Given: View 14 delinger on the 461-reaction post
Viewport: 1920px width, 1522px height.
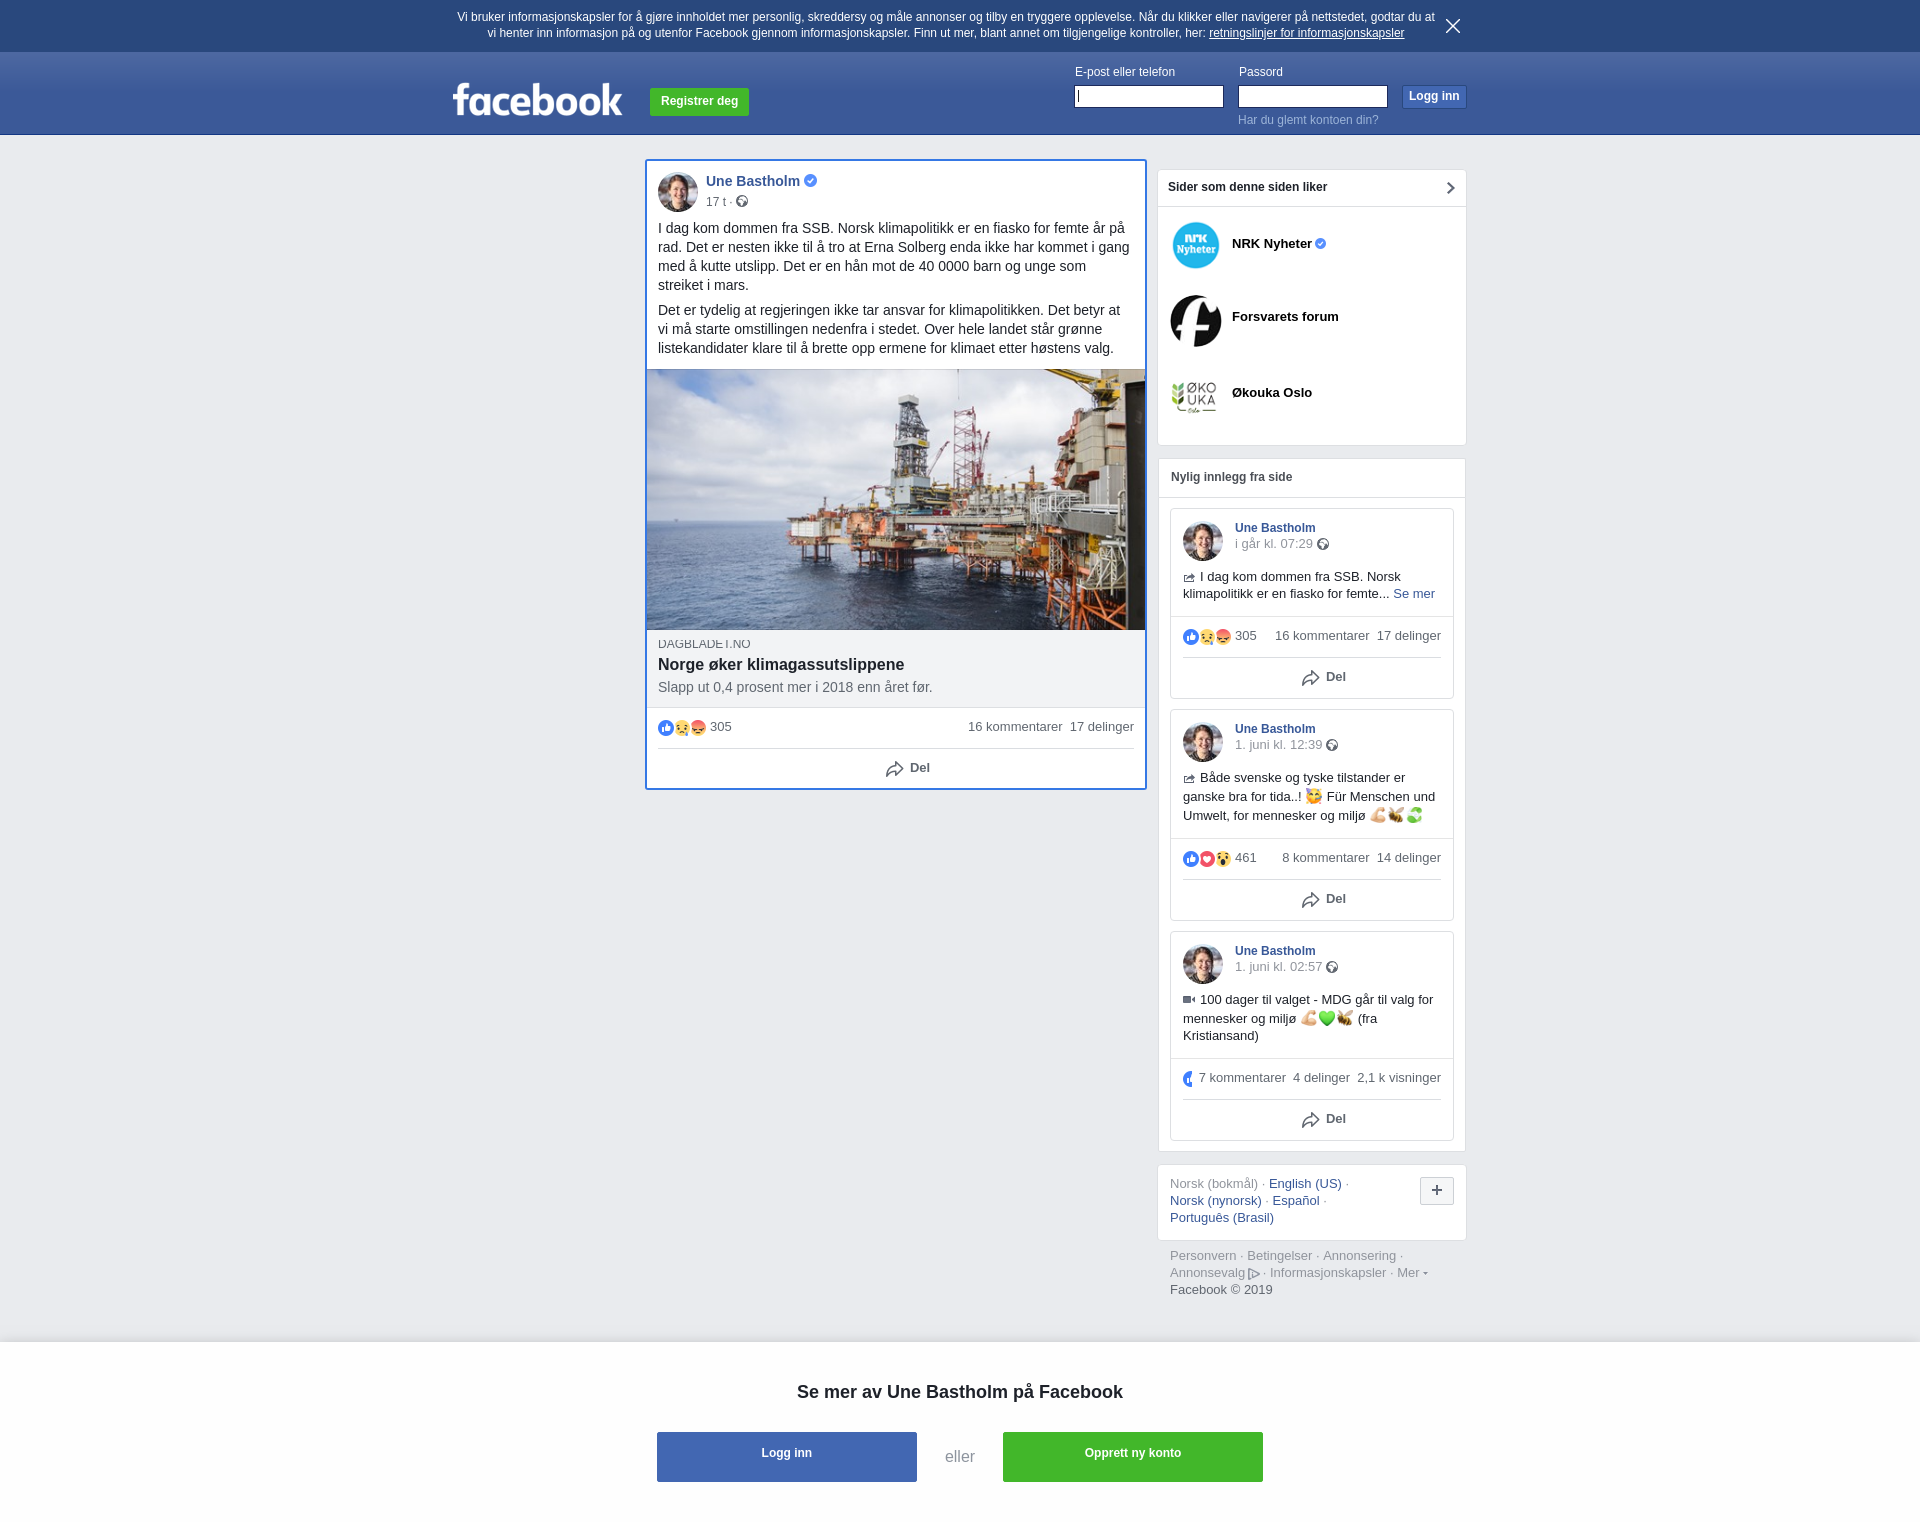Looking at the screenshot, I should pyautogui.click(x=1409, y=858).
